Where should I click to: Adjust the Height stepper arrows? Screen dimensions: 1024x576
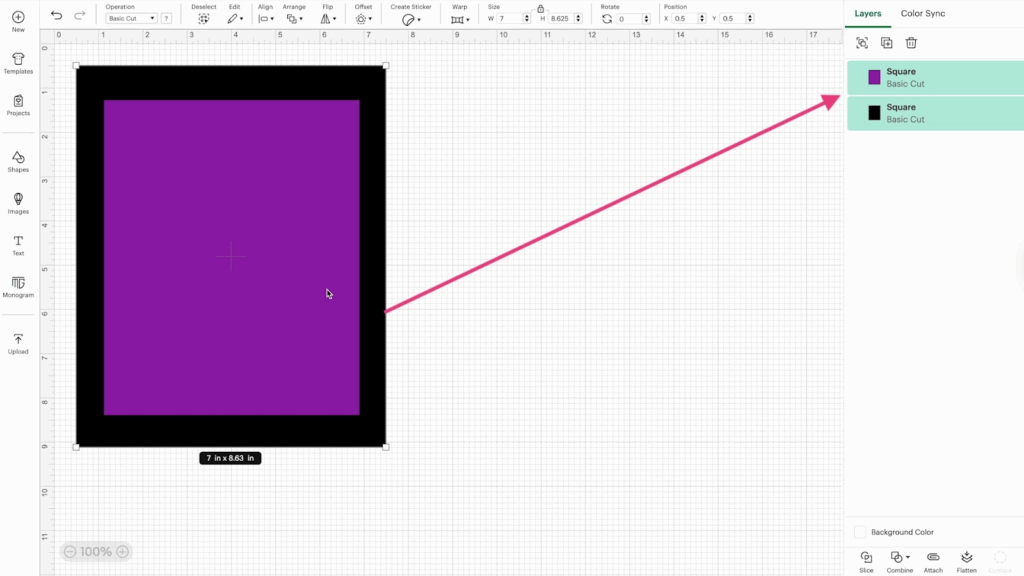coord(579,18)
